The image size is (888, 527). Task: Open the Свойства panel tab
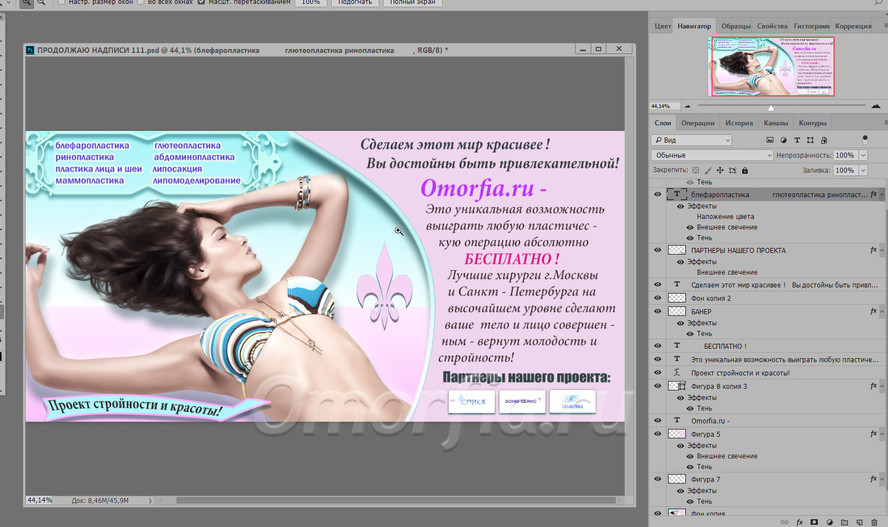point(772,26)
